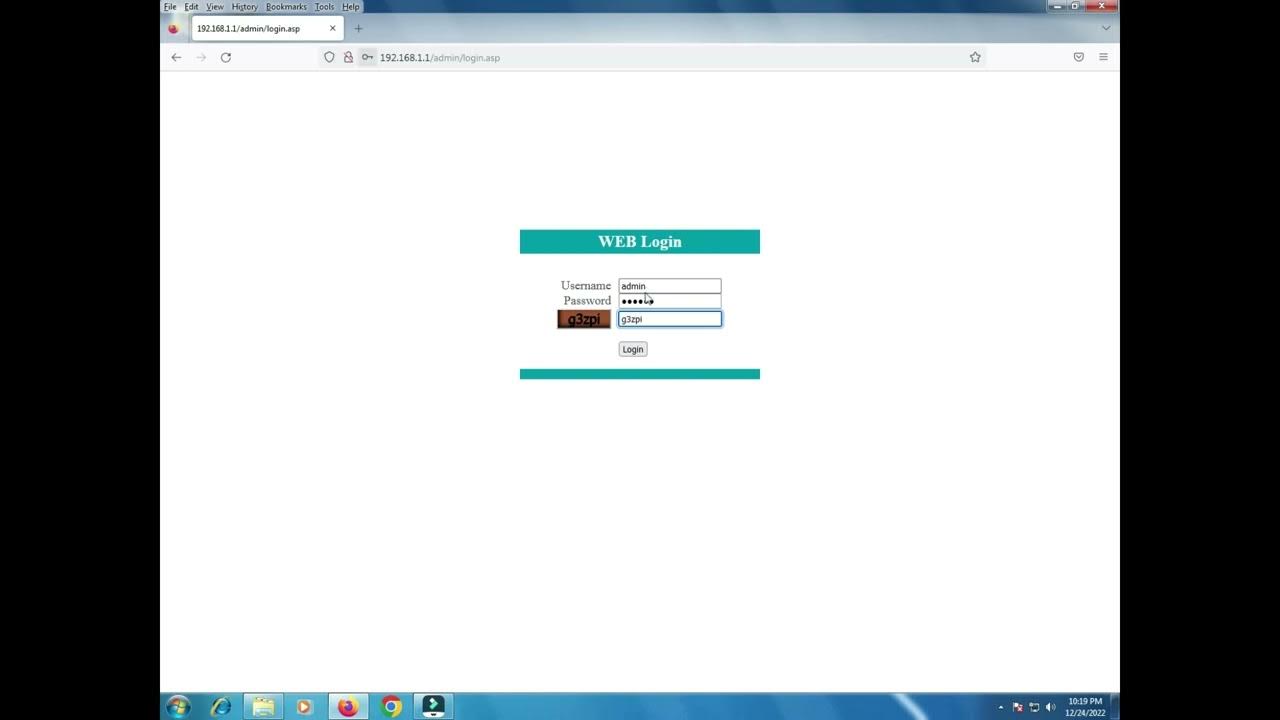Click the Firefox forward arrow
Screen dimensions: 1280x720
201,57
